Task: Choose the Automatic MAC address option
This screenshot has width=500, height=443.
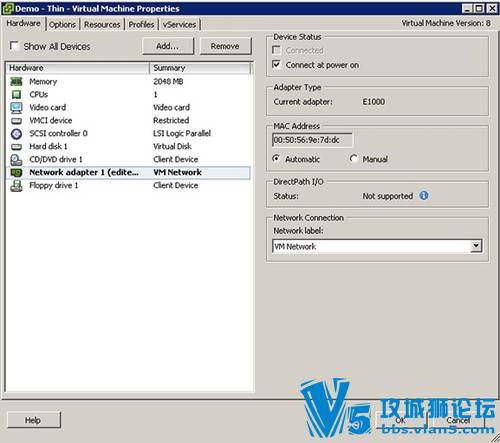Action: point(276,159)
